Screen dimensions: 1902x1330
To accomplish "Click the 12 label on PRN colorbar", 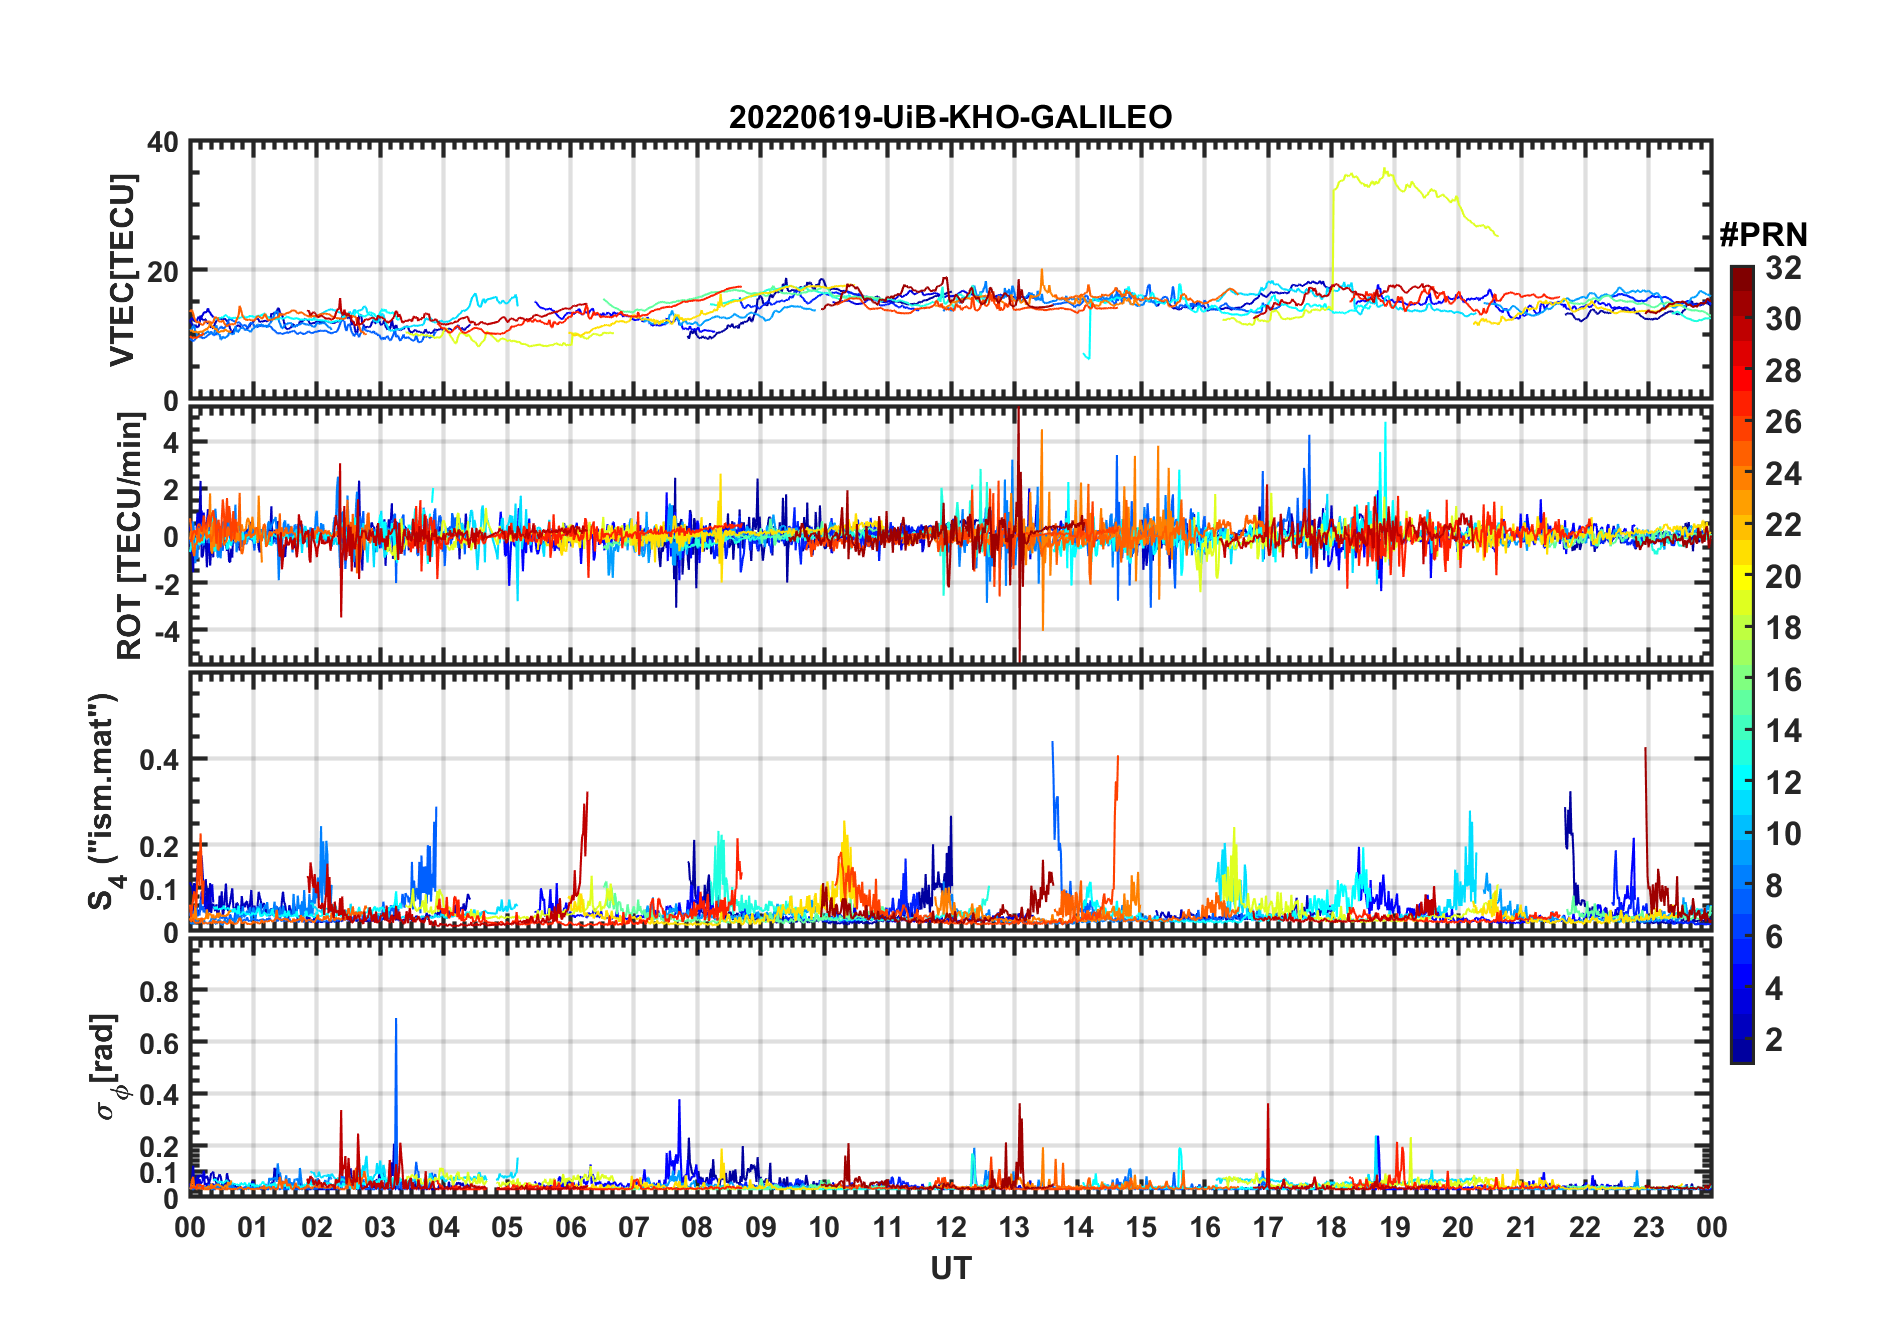I will point(1783,782).
